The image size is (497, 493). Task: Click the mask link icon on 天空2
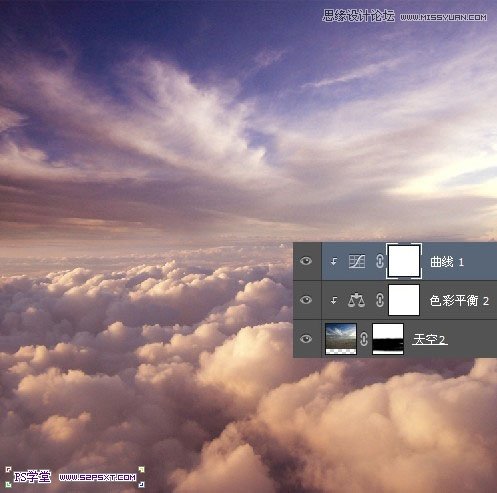pyautogui.click(x=364, y=339)
